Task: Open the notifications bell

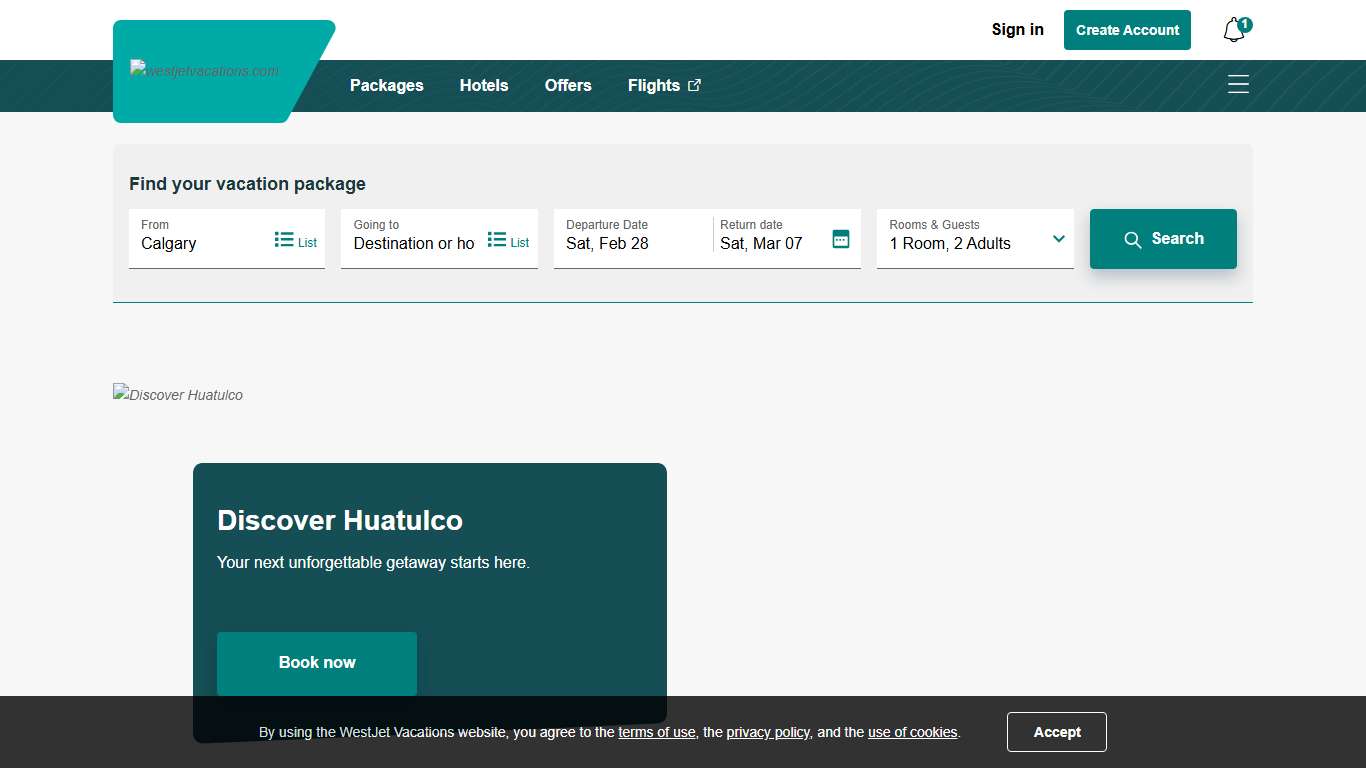Action: [1233, 29]
